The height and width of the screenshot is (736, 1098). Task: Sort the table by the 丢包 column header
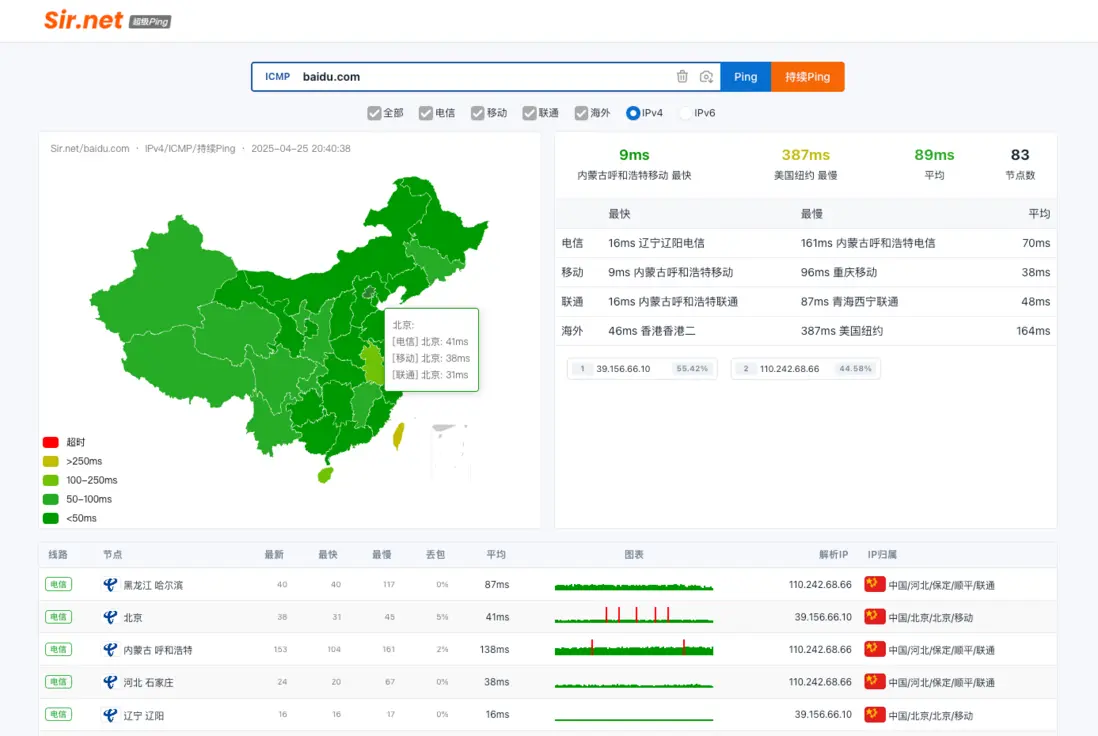point(436,554)
